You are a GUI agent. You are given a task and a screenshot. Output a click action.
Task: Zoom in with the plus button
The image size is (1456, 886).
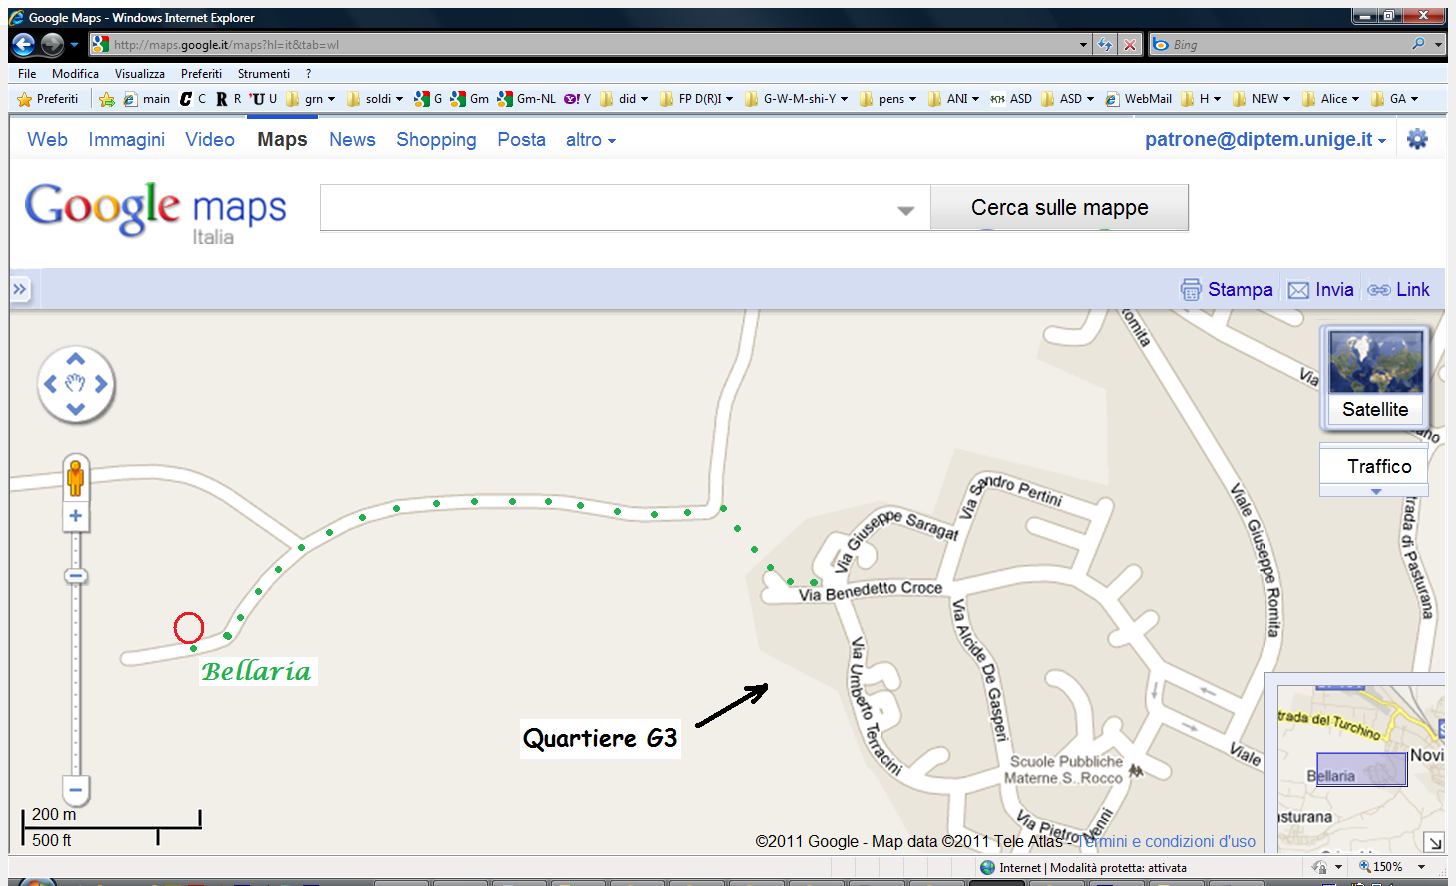coord(75,516)
